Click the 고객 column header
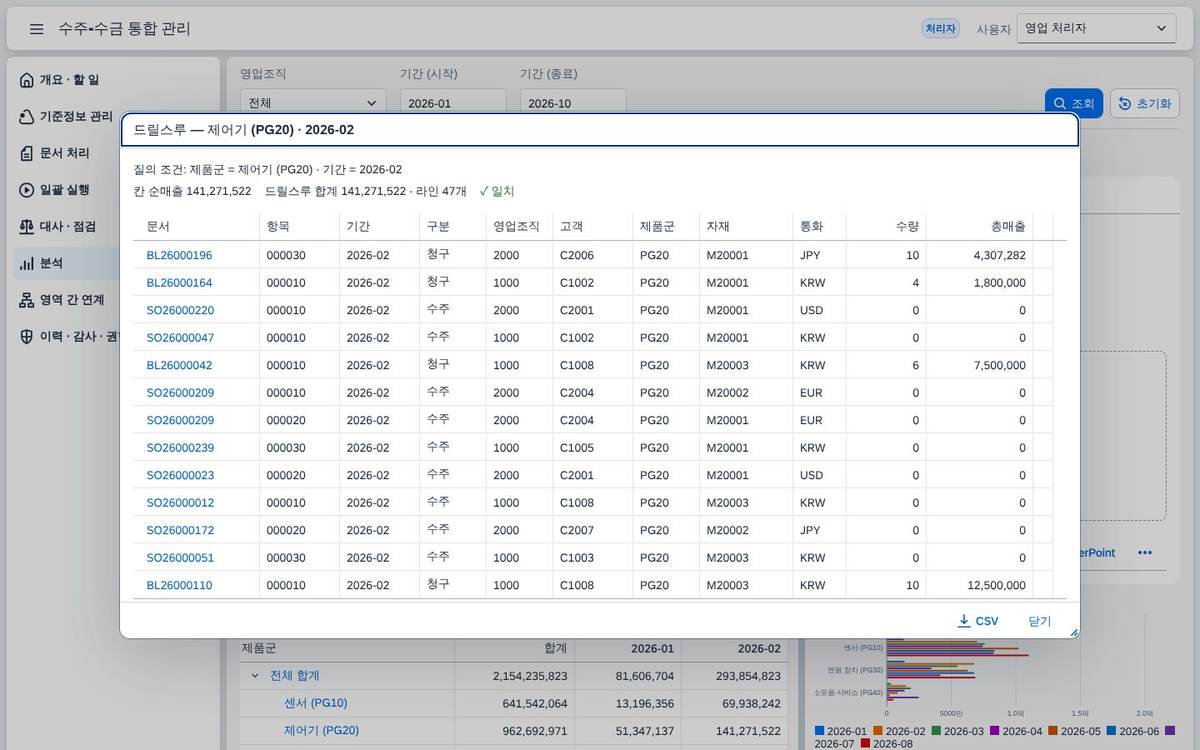Screen dimensions: 1200x750 (x=592, y=226)
